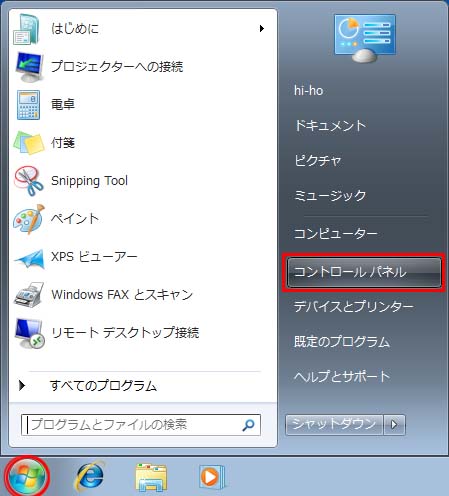Open the shutdown options arrow

point(394,425)
